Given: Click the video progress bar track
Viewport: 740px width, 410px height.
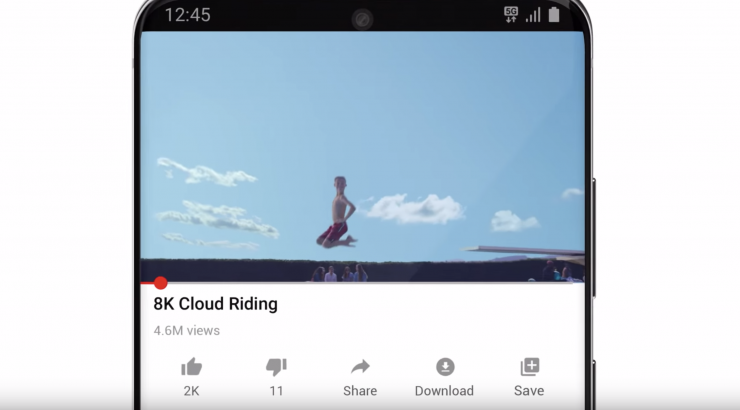Looking at the screenshot, I should click(362, 283).
